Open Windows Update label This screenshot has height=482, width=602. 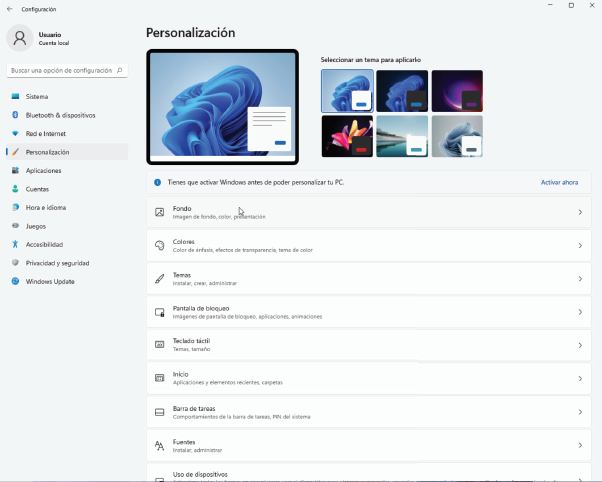point(50,282)
